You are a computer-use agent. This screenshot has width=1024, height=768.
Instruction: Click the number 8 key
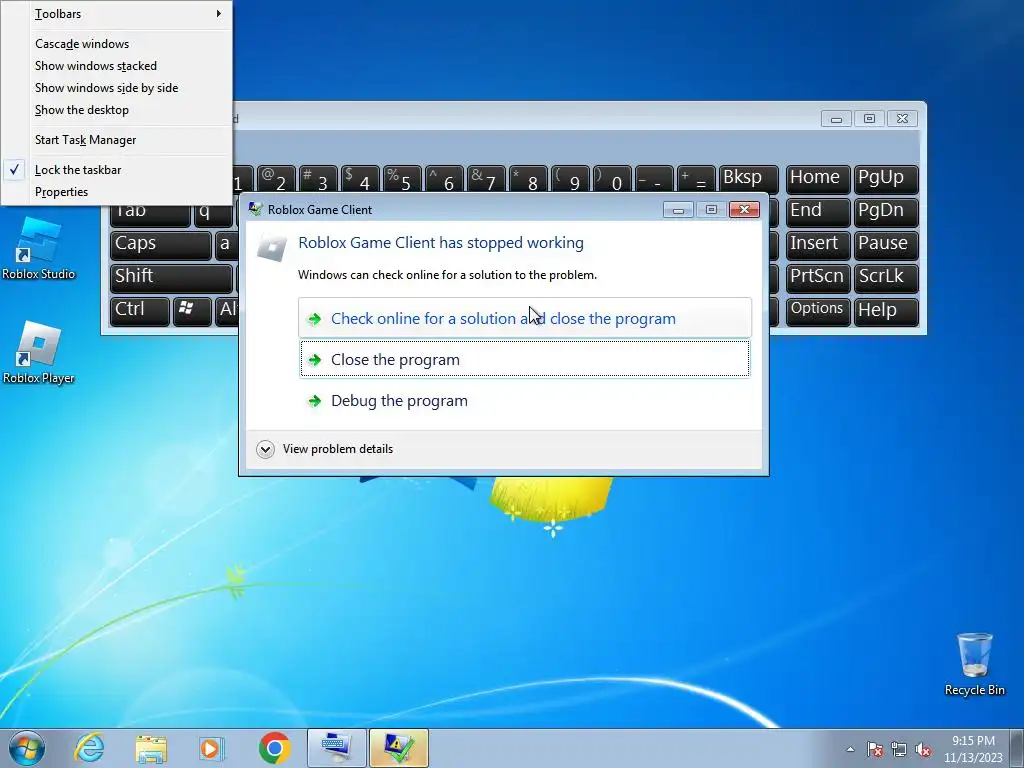point(528,179)
